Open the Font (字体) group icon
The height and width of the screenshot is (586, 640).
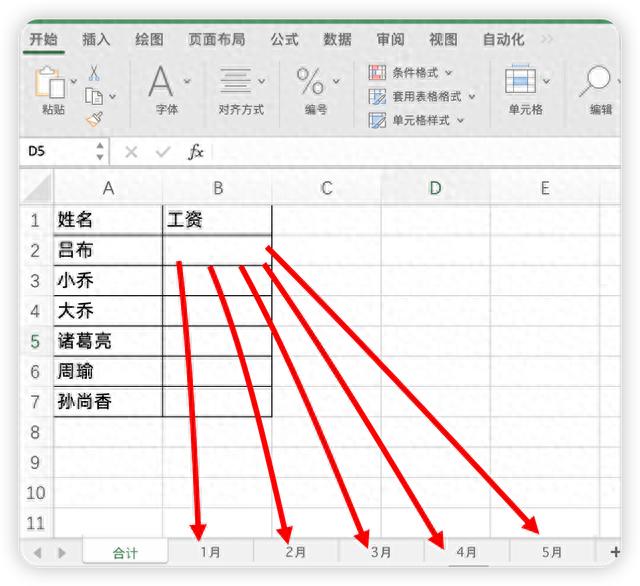(160, 81)
